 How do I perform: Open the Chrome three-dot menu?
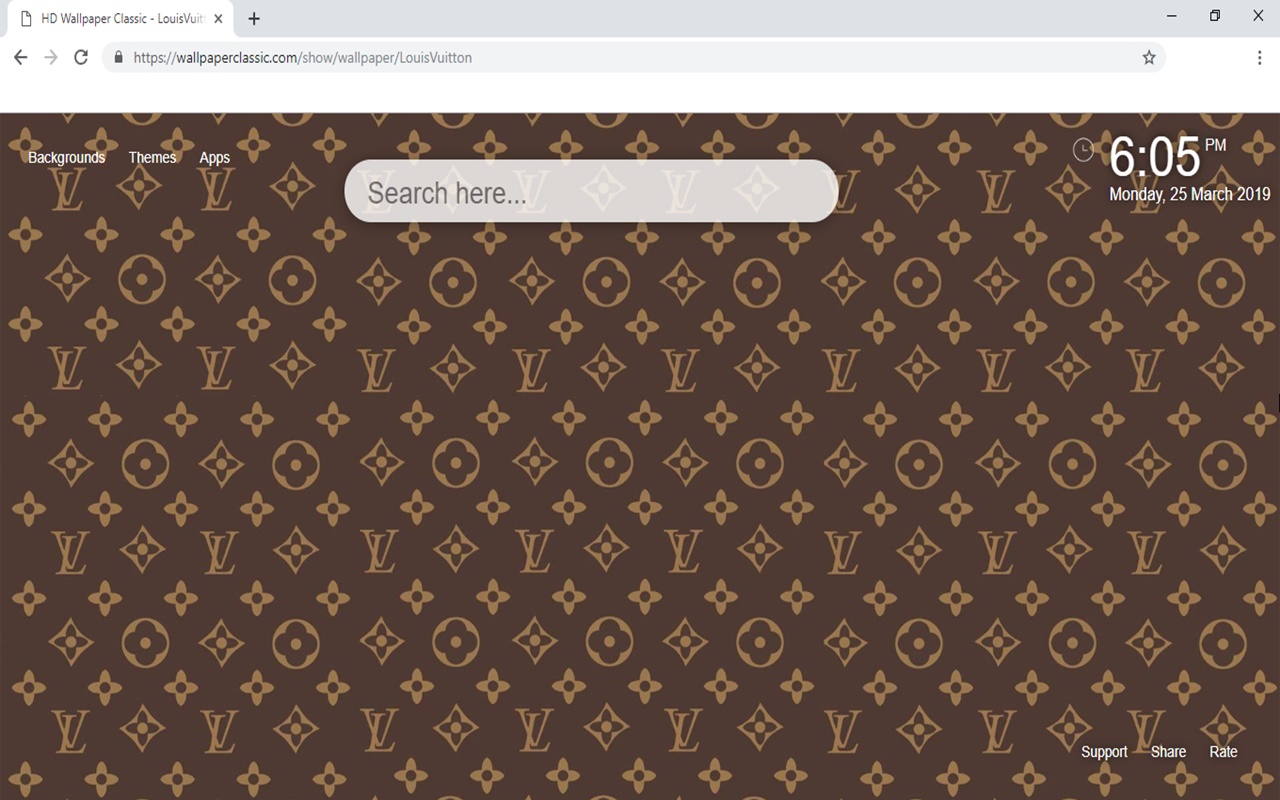pyautogui.click(x=1259, y=58)
